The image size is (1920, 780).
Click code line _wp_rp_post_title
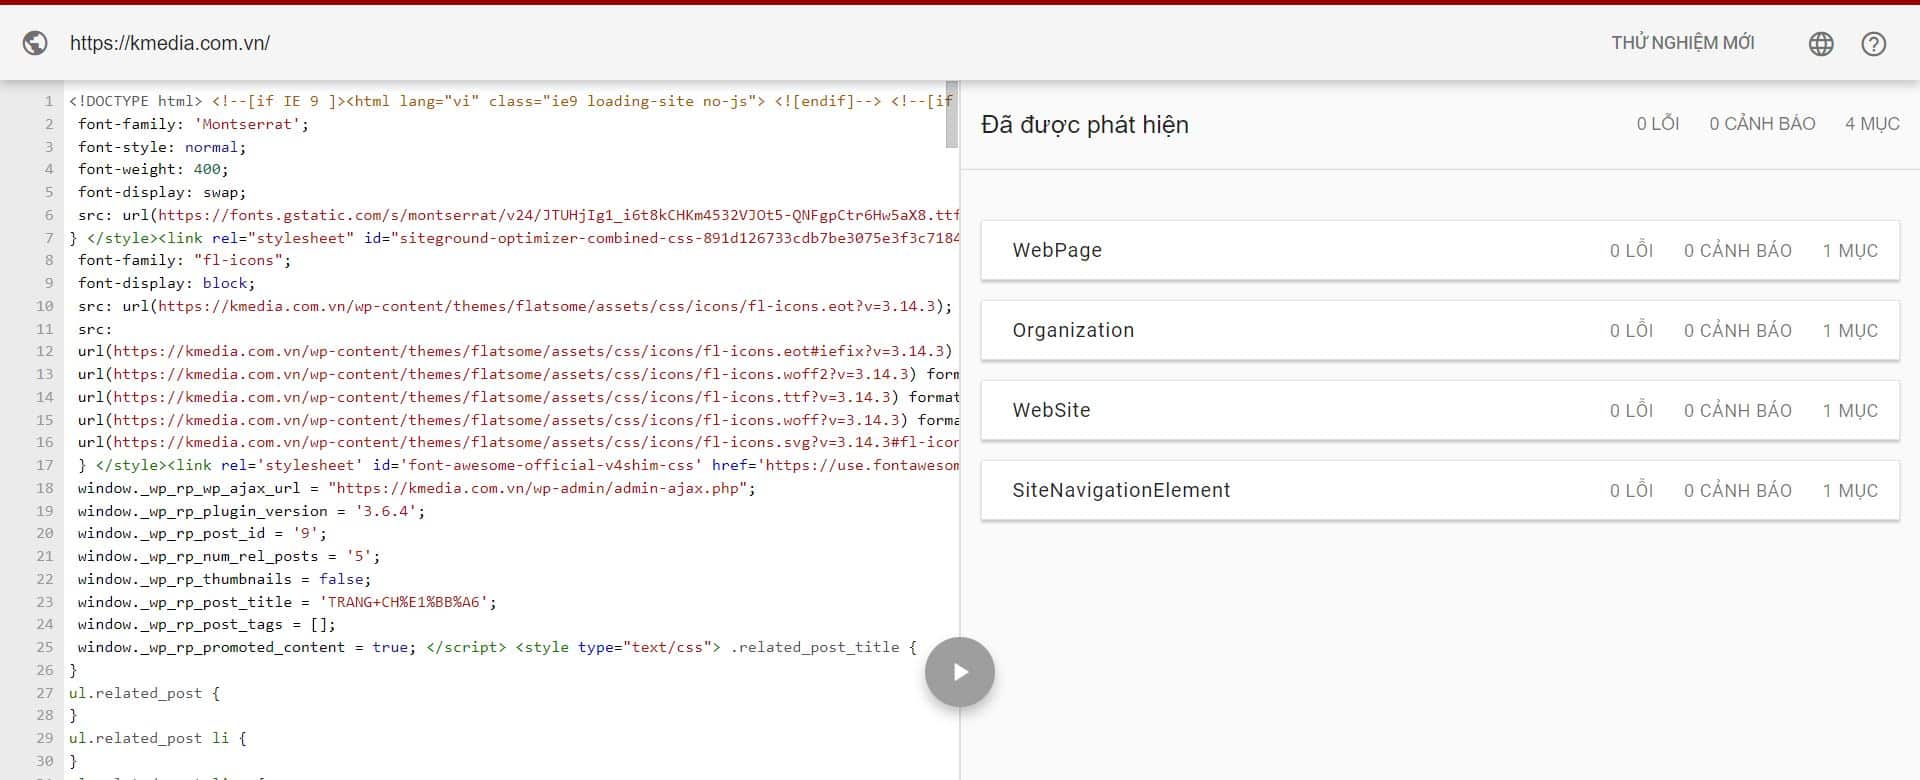[x=288, y=602]
